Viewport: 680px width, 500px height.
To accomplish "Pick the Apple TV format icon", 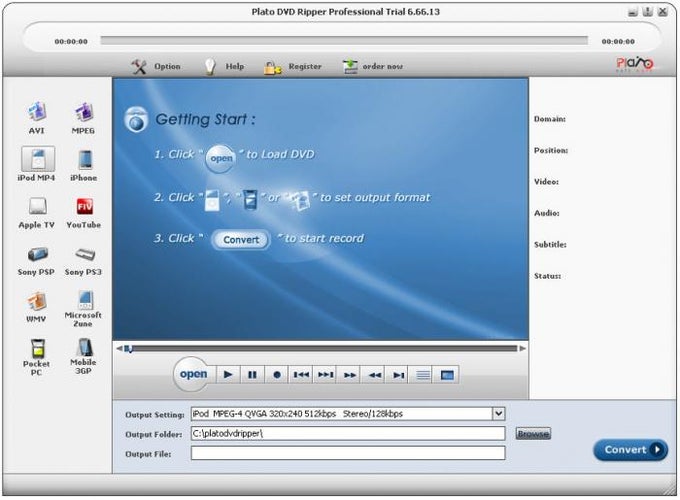I will click(x=38, y=206).
